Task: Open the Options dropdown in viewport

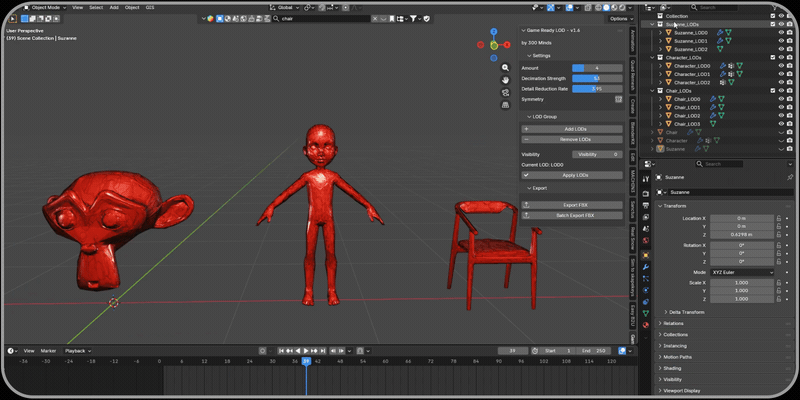Action: [x=621, y=18]
